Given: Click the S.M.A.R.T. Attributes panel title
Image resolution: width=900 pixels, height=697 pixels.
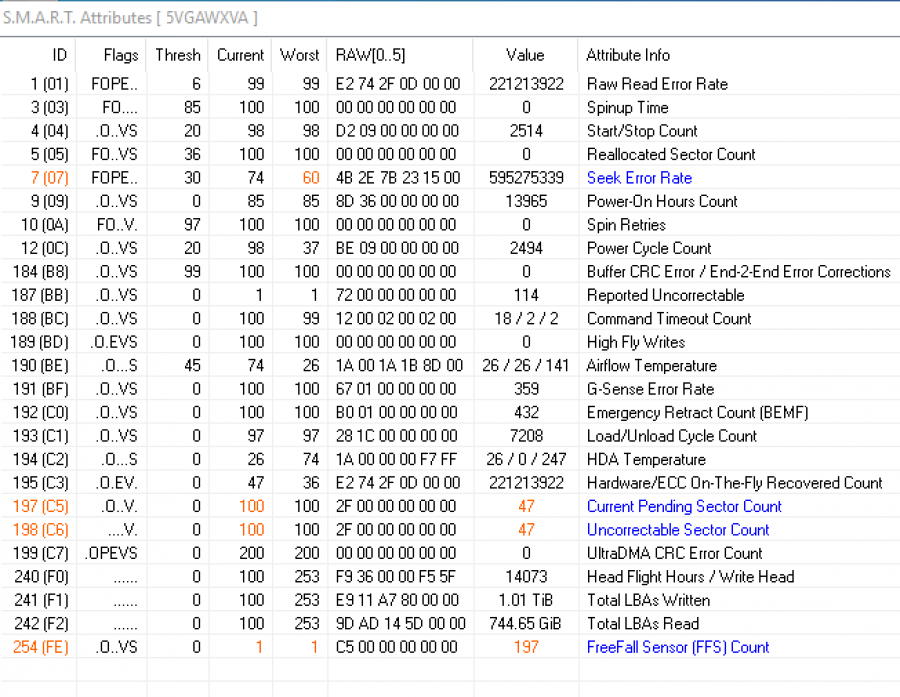Looking at the screenshot, I should tap(130, 17).
